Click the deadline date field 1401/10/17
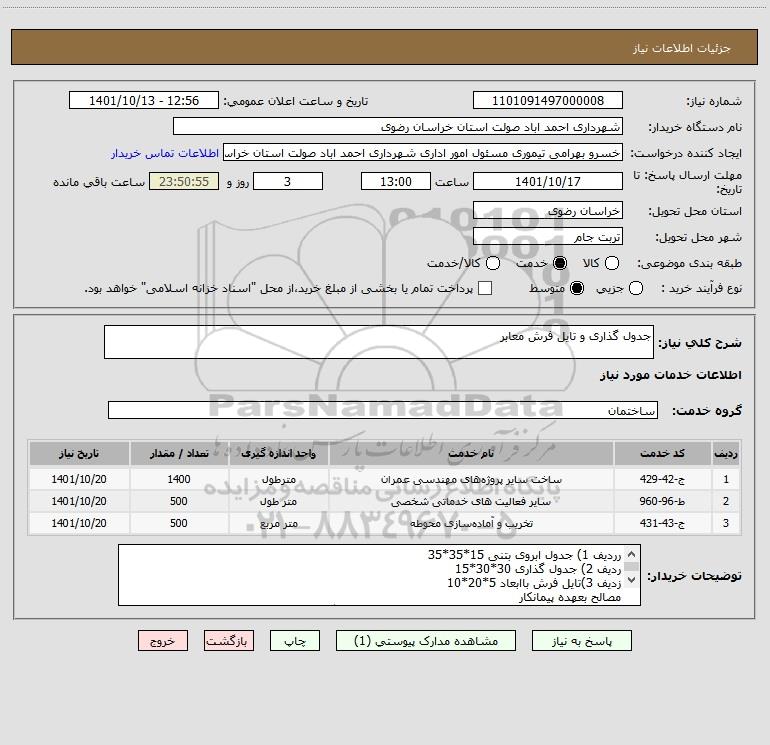The image size is (770, 745). [x=548, y=181]
